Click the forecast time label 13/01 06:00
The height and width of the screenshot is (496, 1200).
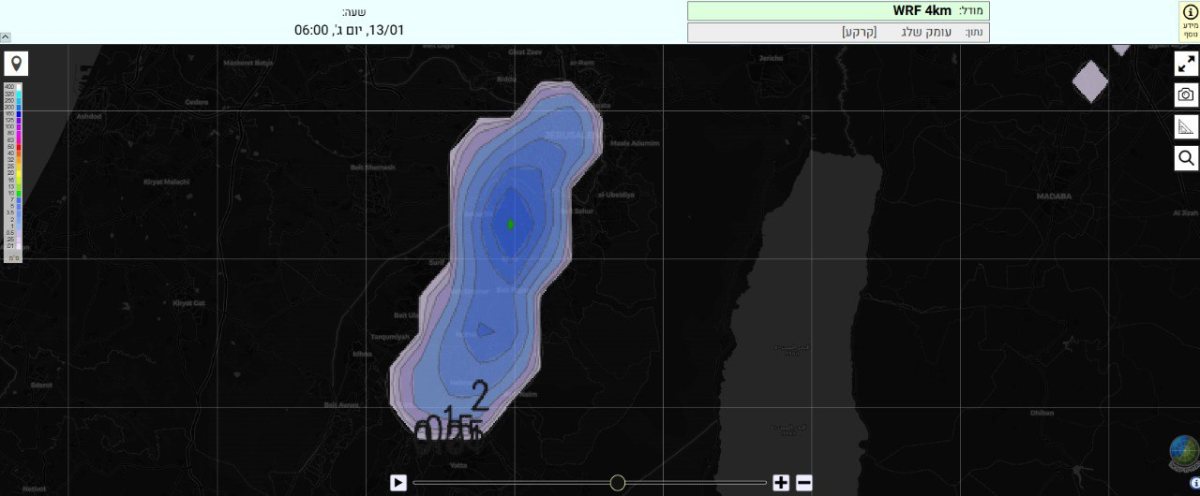click(x=348, y=29)
